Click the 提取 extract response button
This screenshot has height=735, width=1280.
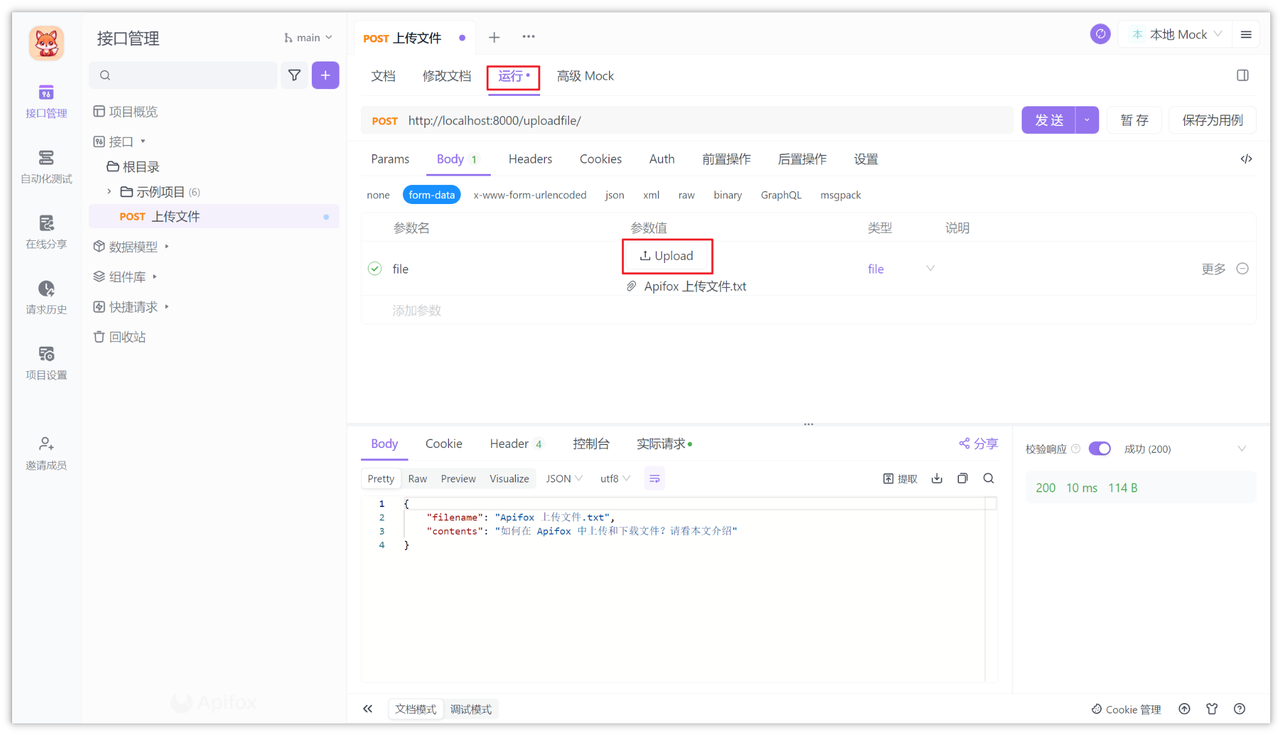point(900,479)
